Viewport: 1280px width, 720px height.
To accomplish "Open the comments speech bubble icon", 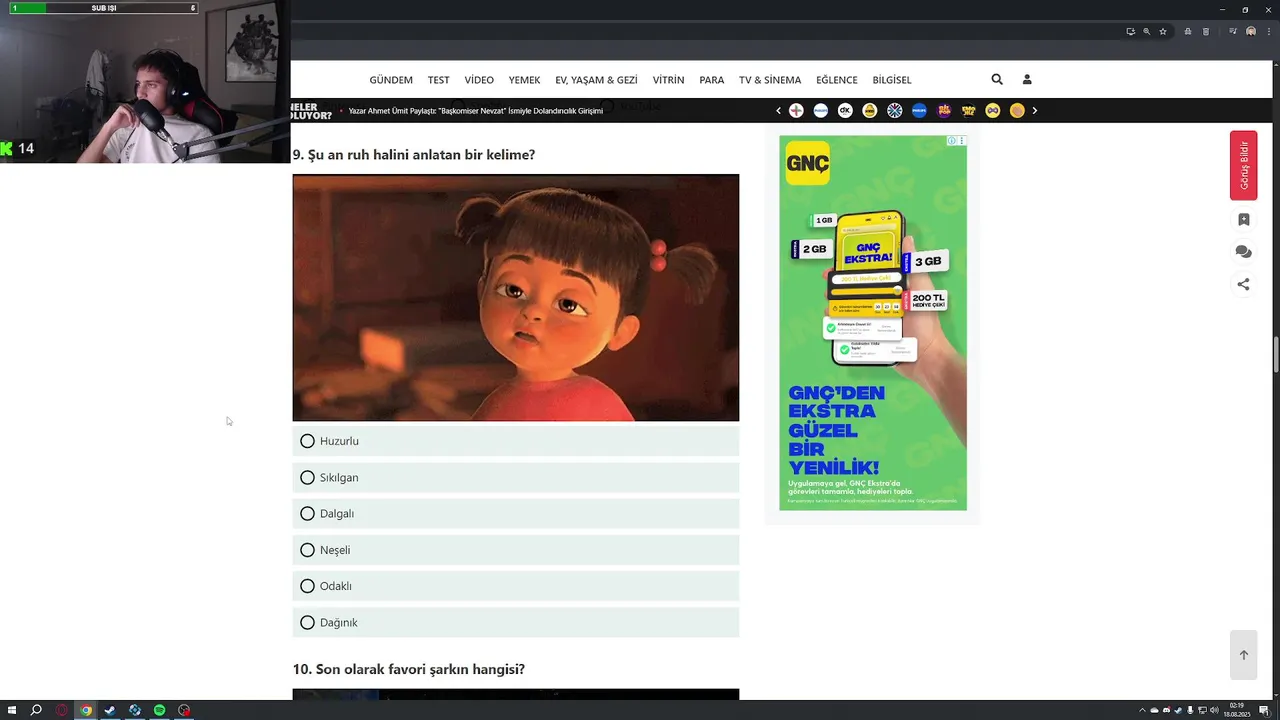I will [x=1243, y=252].
